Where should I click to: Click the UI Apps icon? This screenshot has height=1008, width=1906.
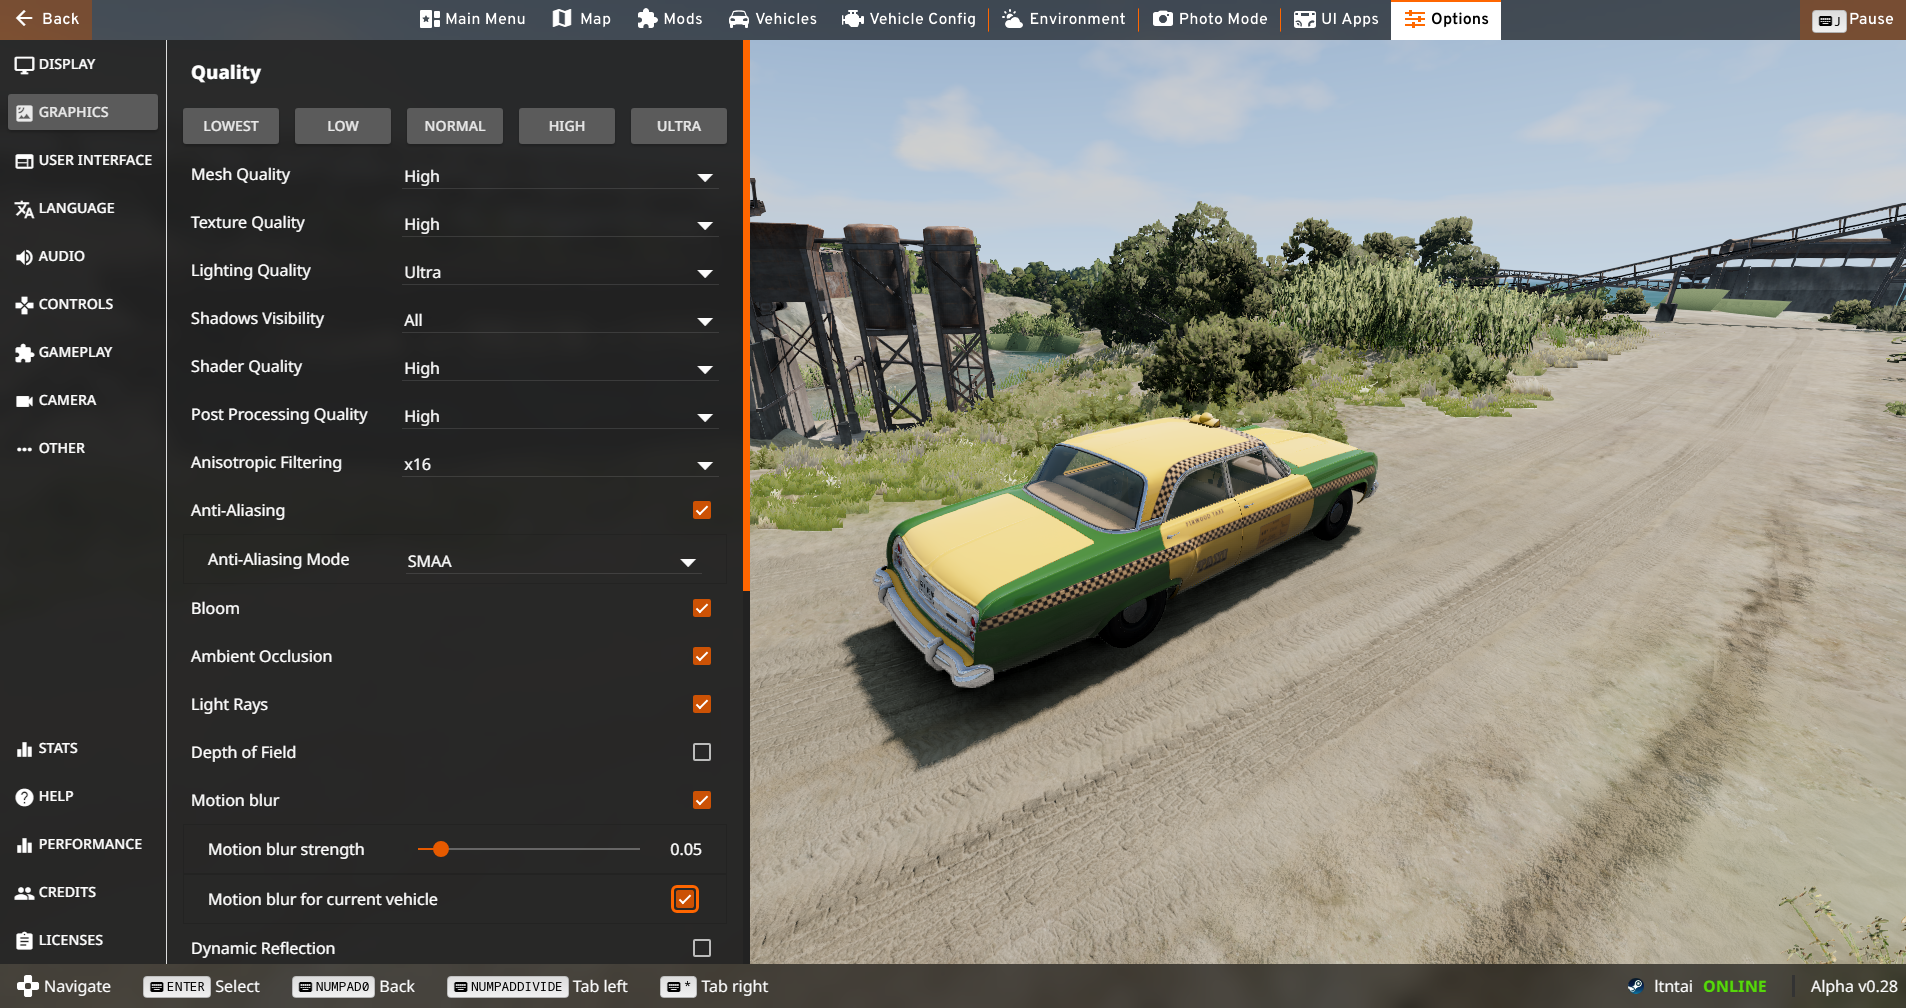point(1304,19)
